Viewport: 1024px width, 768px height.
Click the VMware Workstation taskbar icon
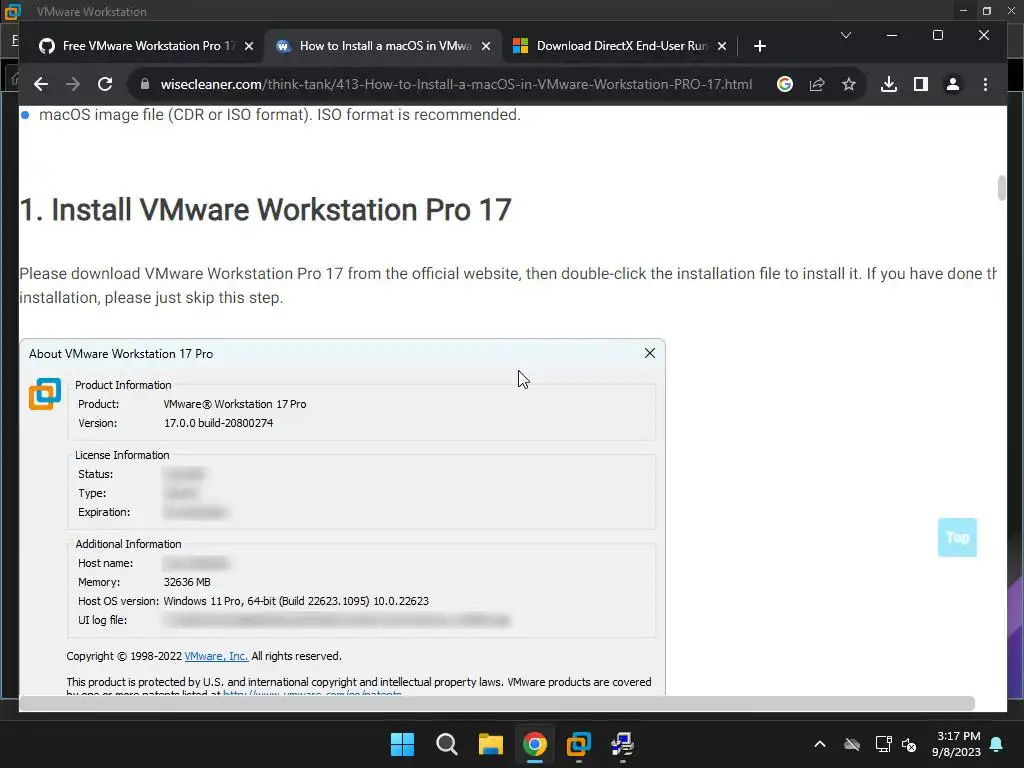[x=579, y=744]
